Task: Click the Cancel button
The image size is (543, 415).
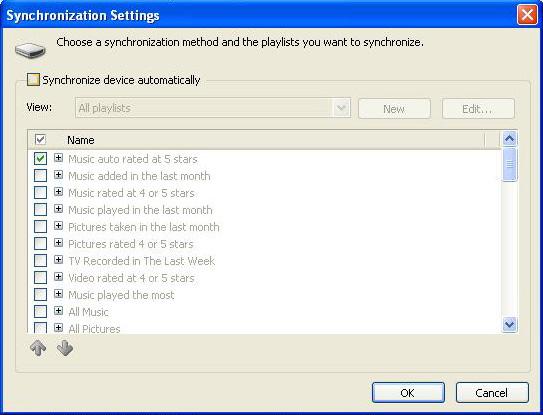Action: pos(492,392)
